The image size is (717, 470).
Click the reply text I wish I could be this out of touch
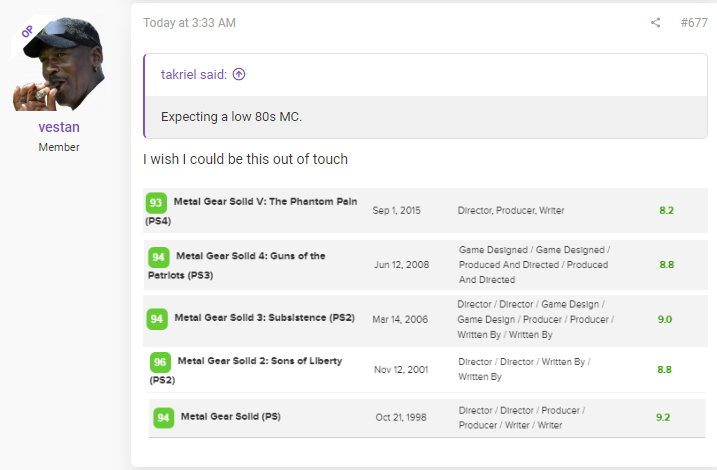[245, 159]
